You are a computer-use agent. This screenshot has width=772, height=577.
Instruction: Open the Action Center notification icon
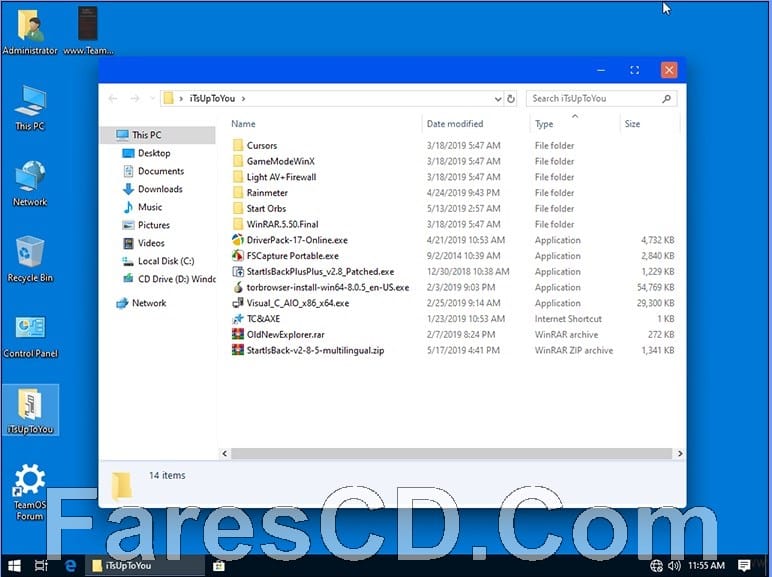point(744,565)
